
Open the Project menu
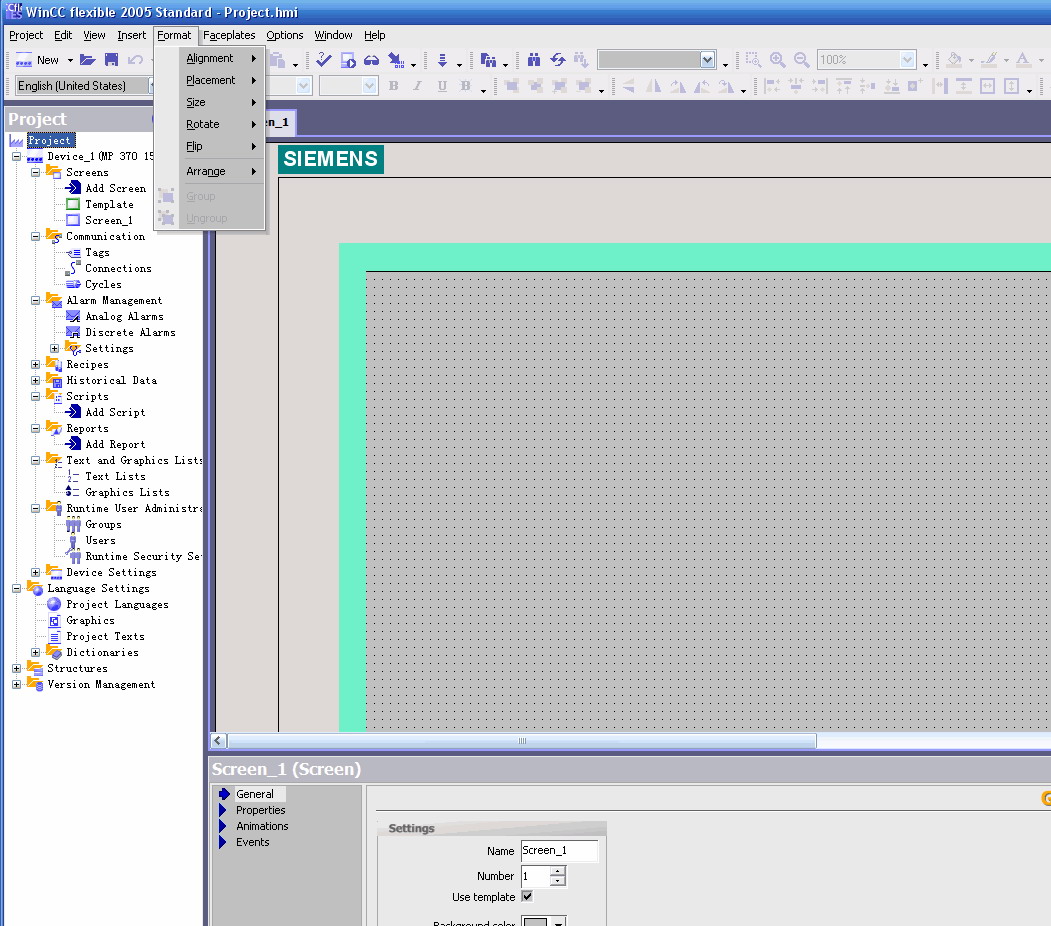point(26,36)
